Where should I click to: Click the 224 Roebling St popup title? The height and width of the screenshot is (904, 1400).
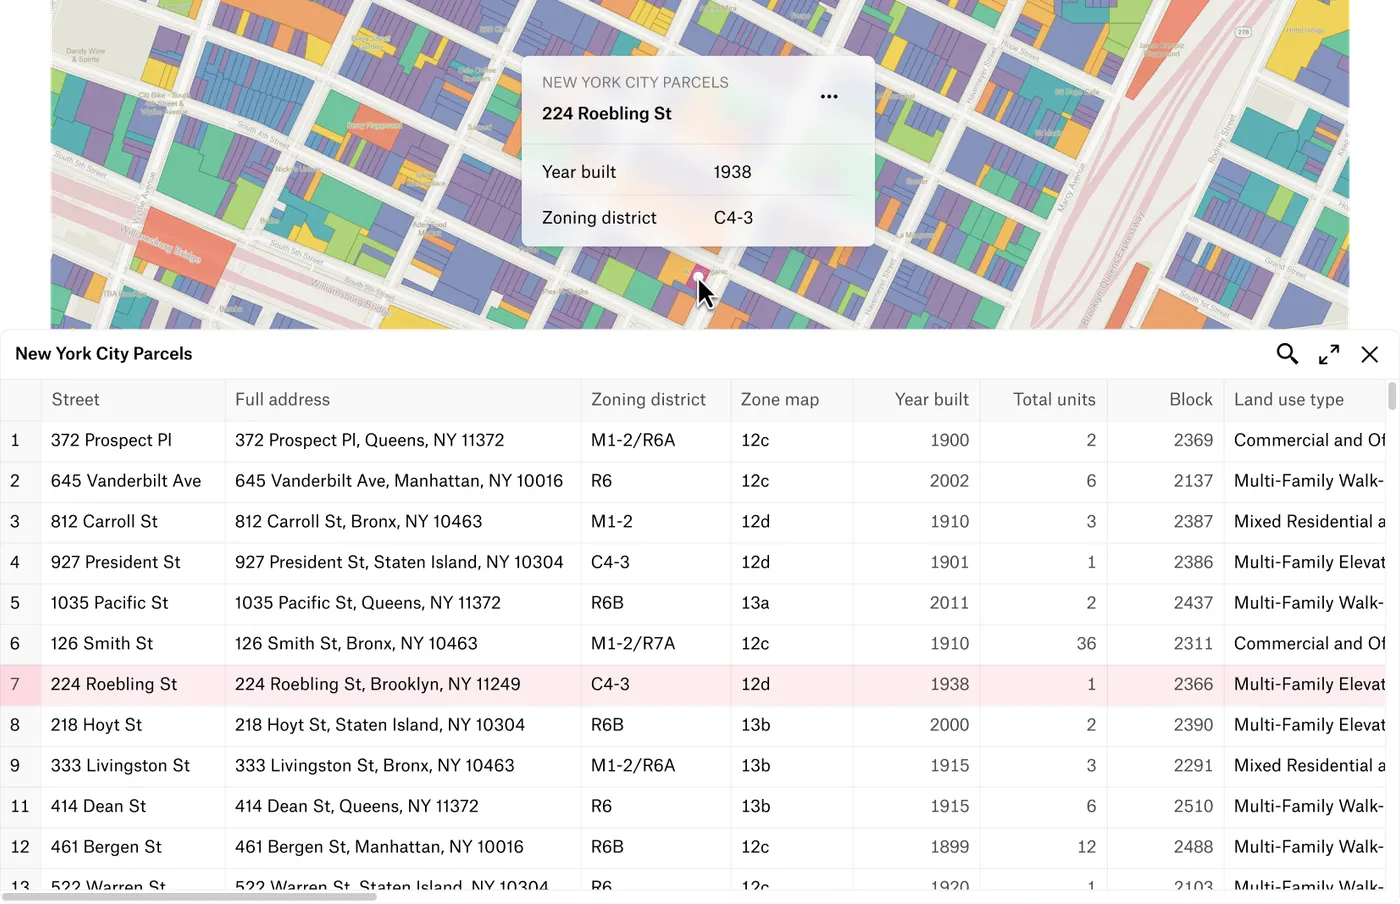point(607,114)
